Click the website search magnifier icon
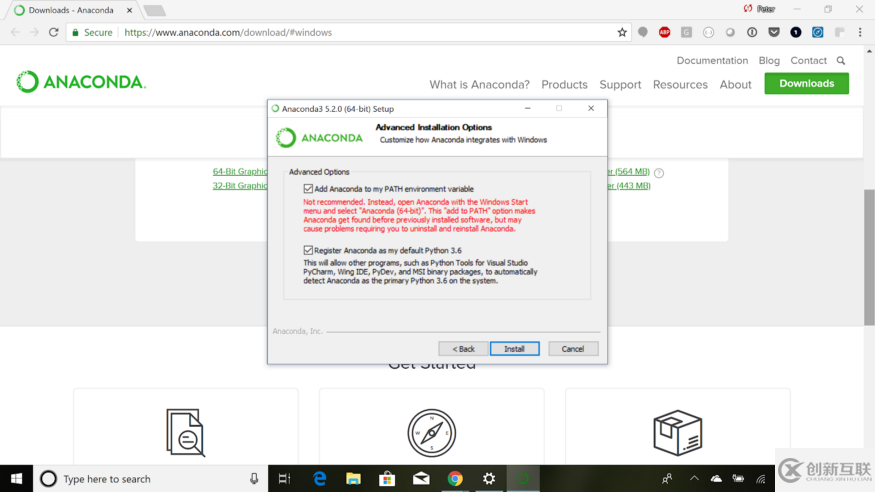Viewport: 875px width, 492px height. click(x=841, y=60)
